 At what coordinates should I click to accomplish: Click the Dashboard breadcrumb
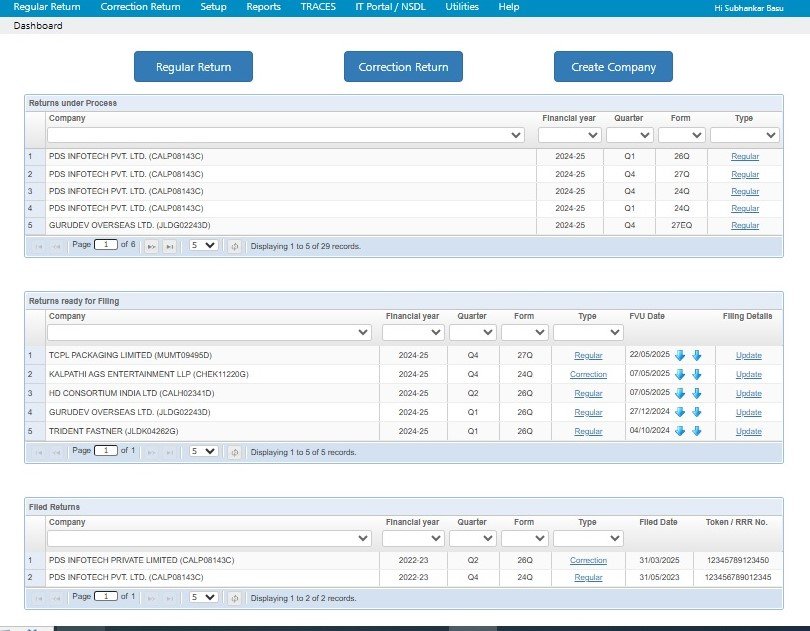(x=37, y=25)
